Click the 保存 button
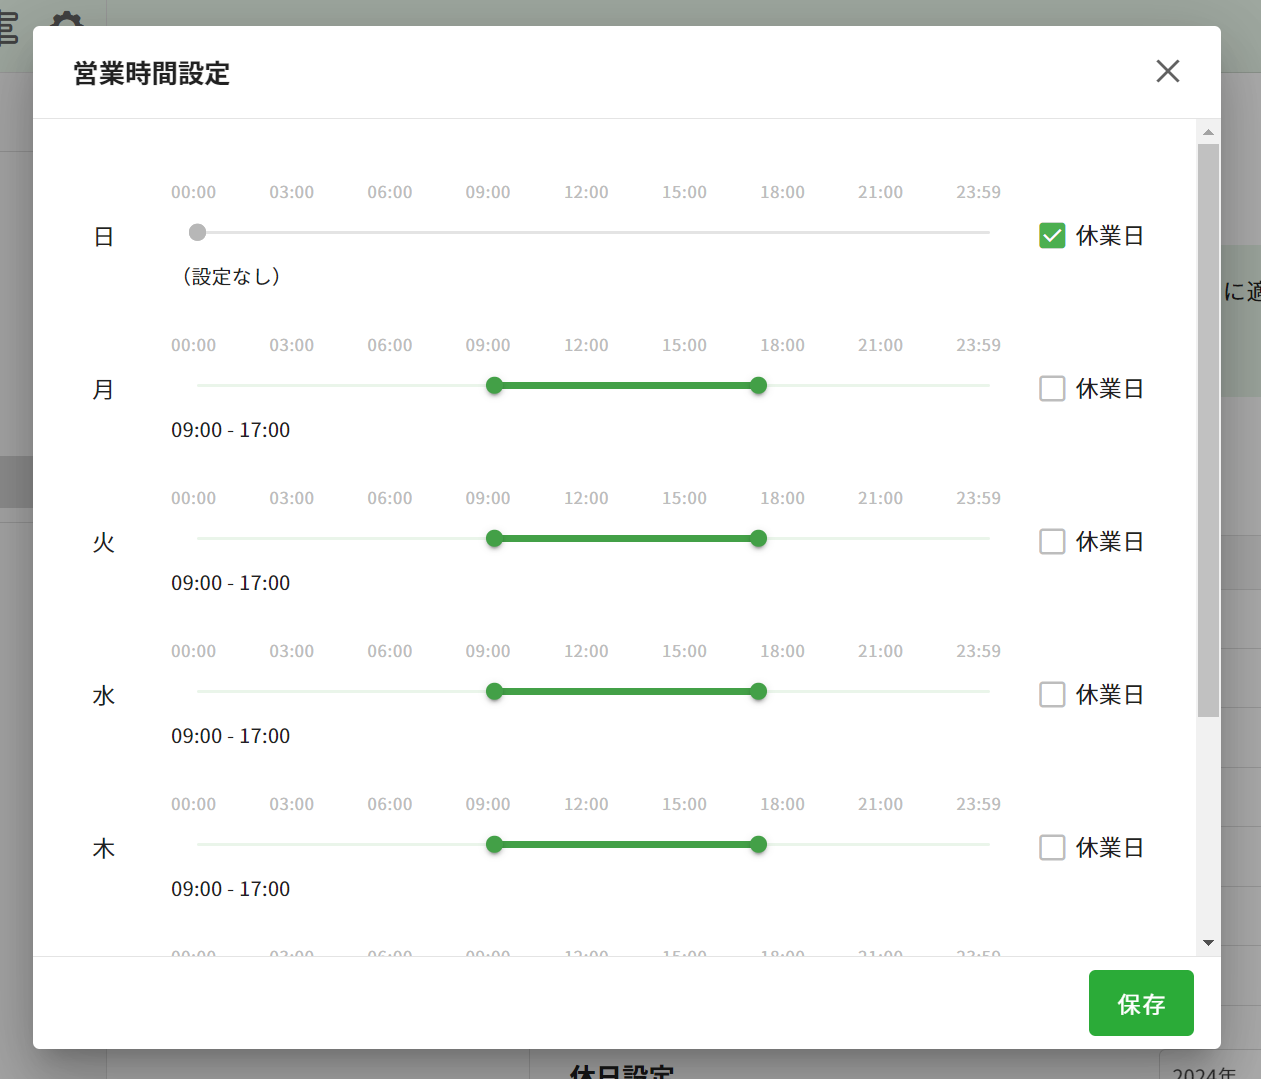The height and width of the screenshot is (1079, 1261). click(x=1140, y=1003)
